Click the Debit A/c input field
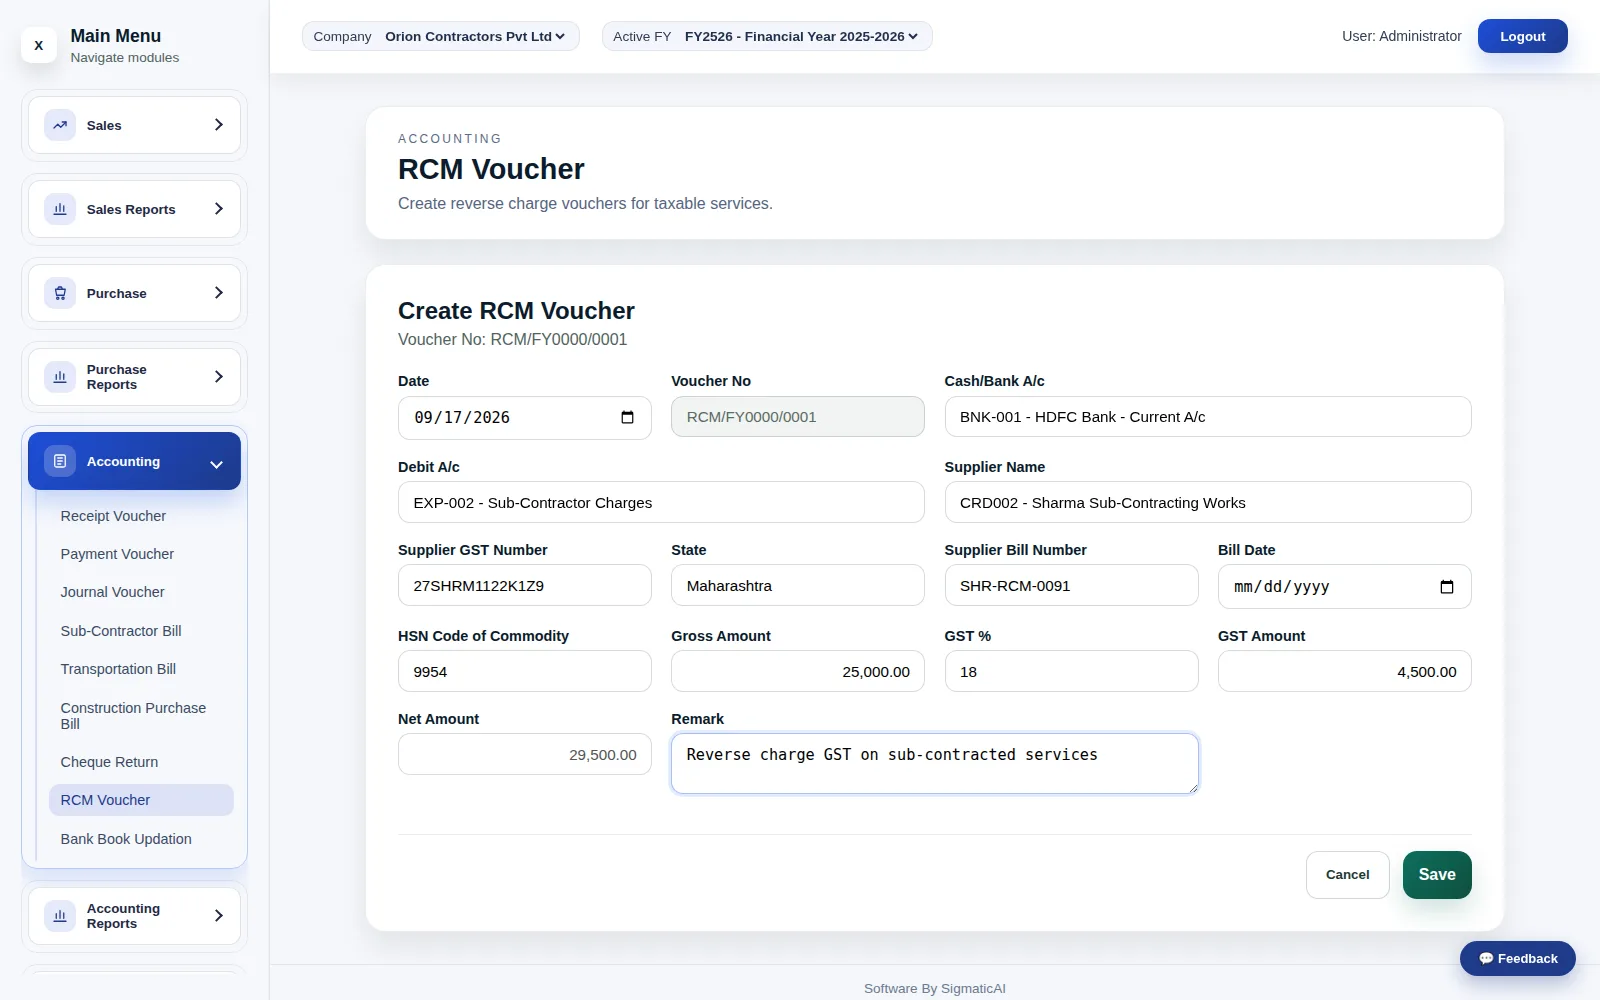1600x1000 pixels. [661, 502]
